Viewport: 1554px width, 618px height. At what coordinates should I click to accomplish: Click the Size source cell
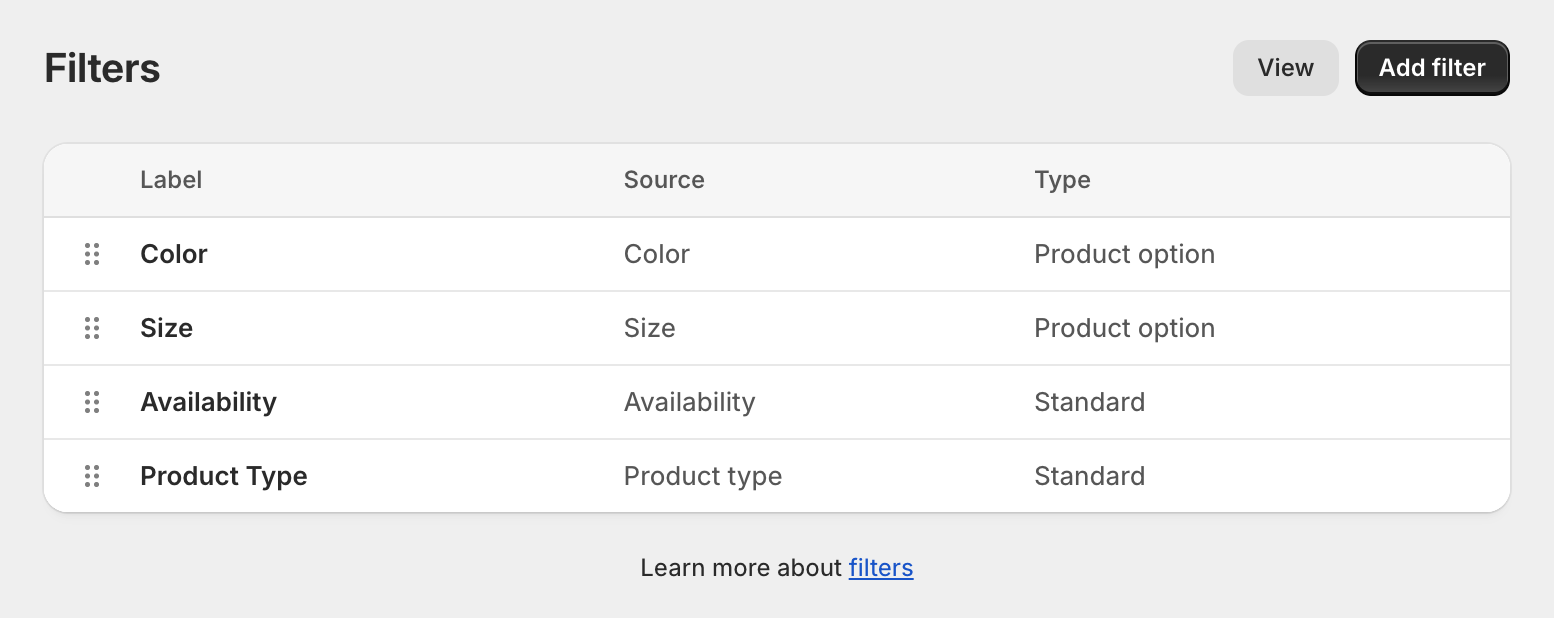coord(650,328)
